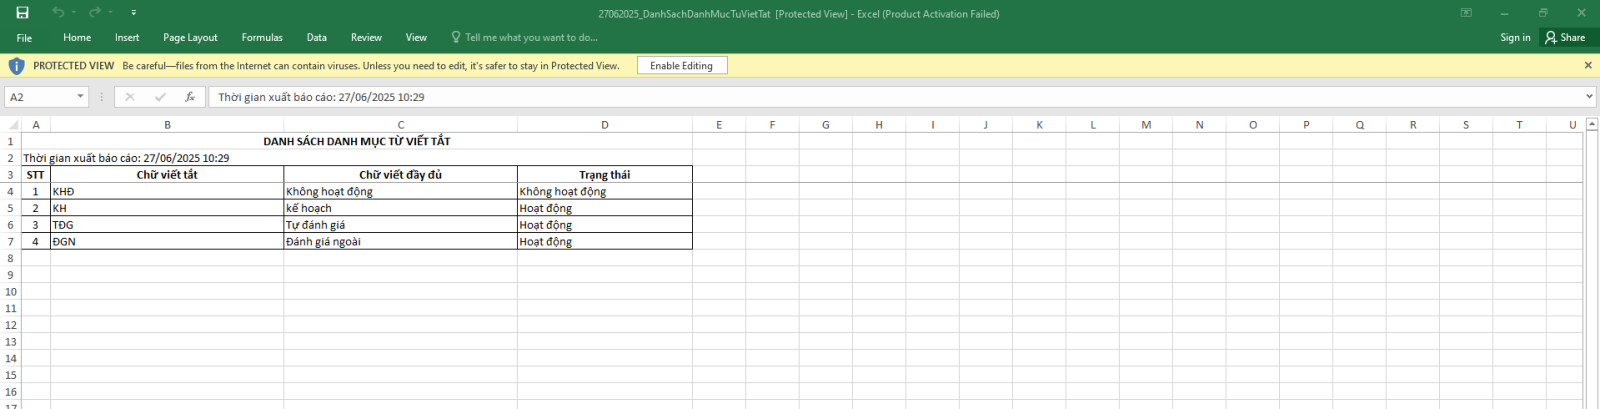This screenshot has width=1600, height=409.
Task: Click the Protected View shield icon
Action: (x=16, y=66)
